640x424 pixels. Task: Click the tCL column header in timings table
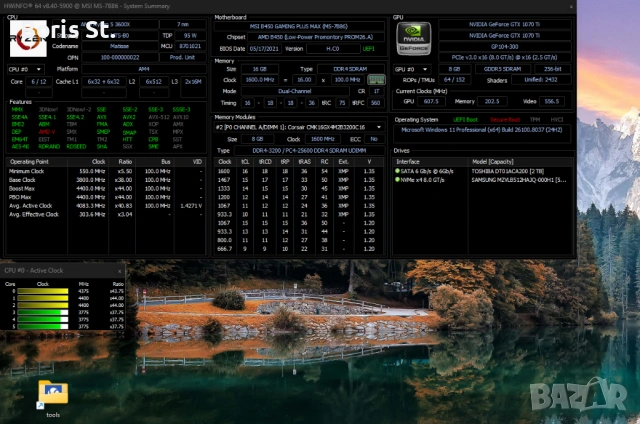245,162
